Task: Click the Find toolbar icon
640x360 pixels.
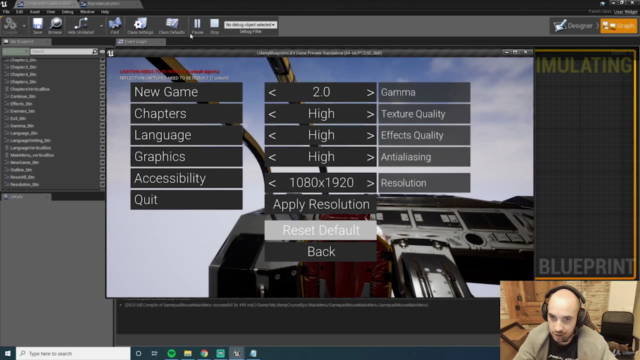Action: coord(115,25)
